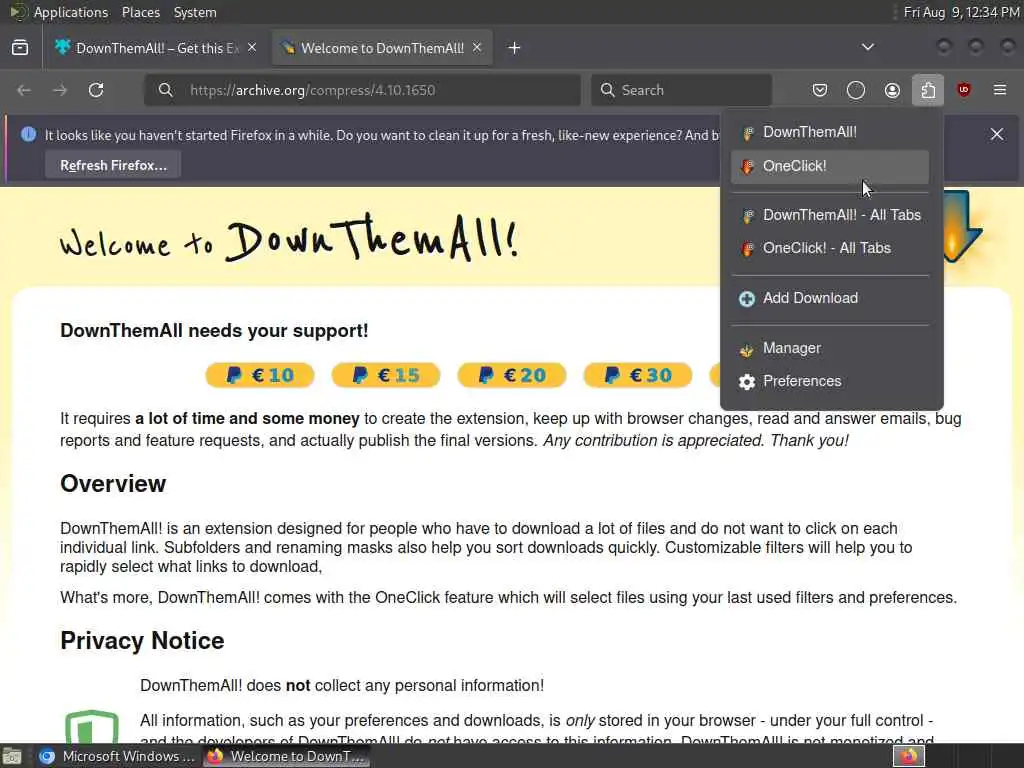
Task: Open a new tab with plus button
Action: click(x=515, y=48)
